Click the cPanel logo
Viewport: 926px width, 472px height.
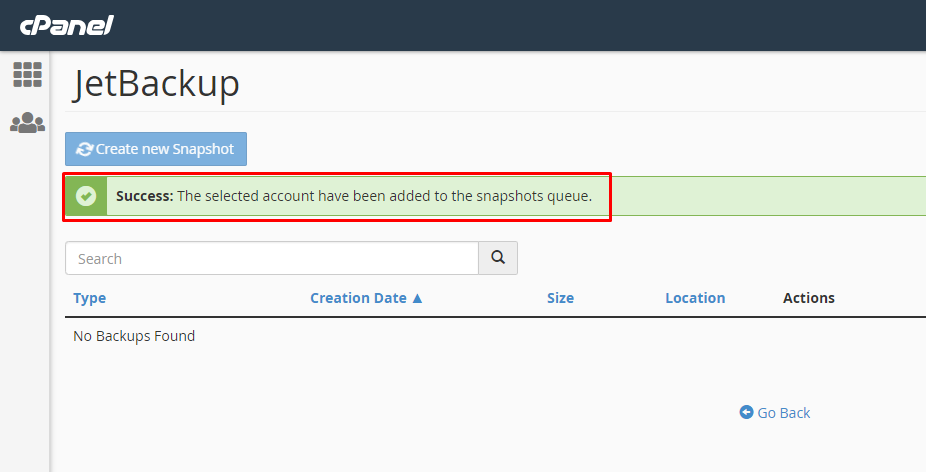pyautogui.click(x=66, y=25)
